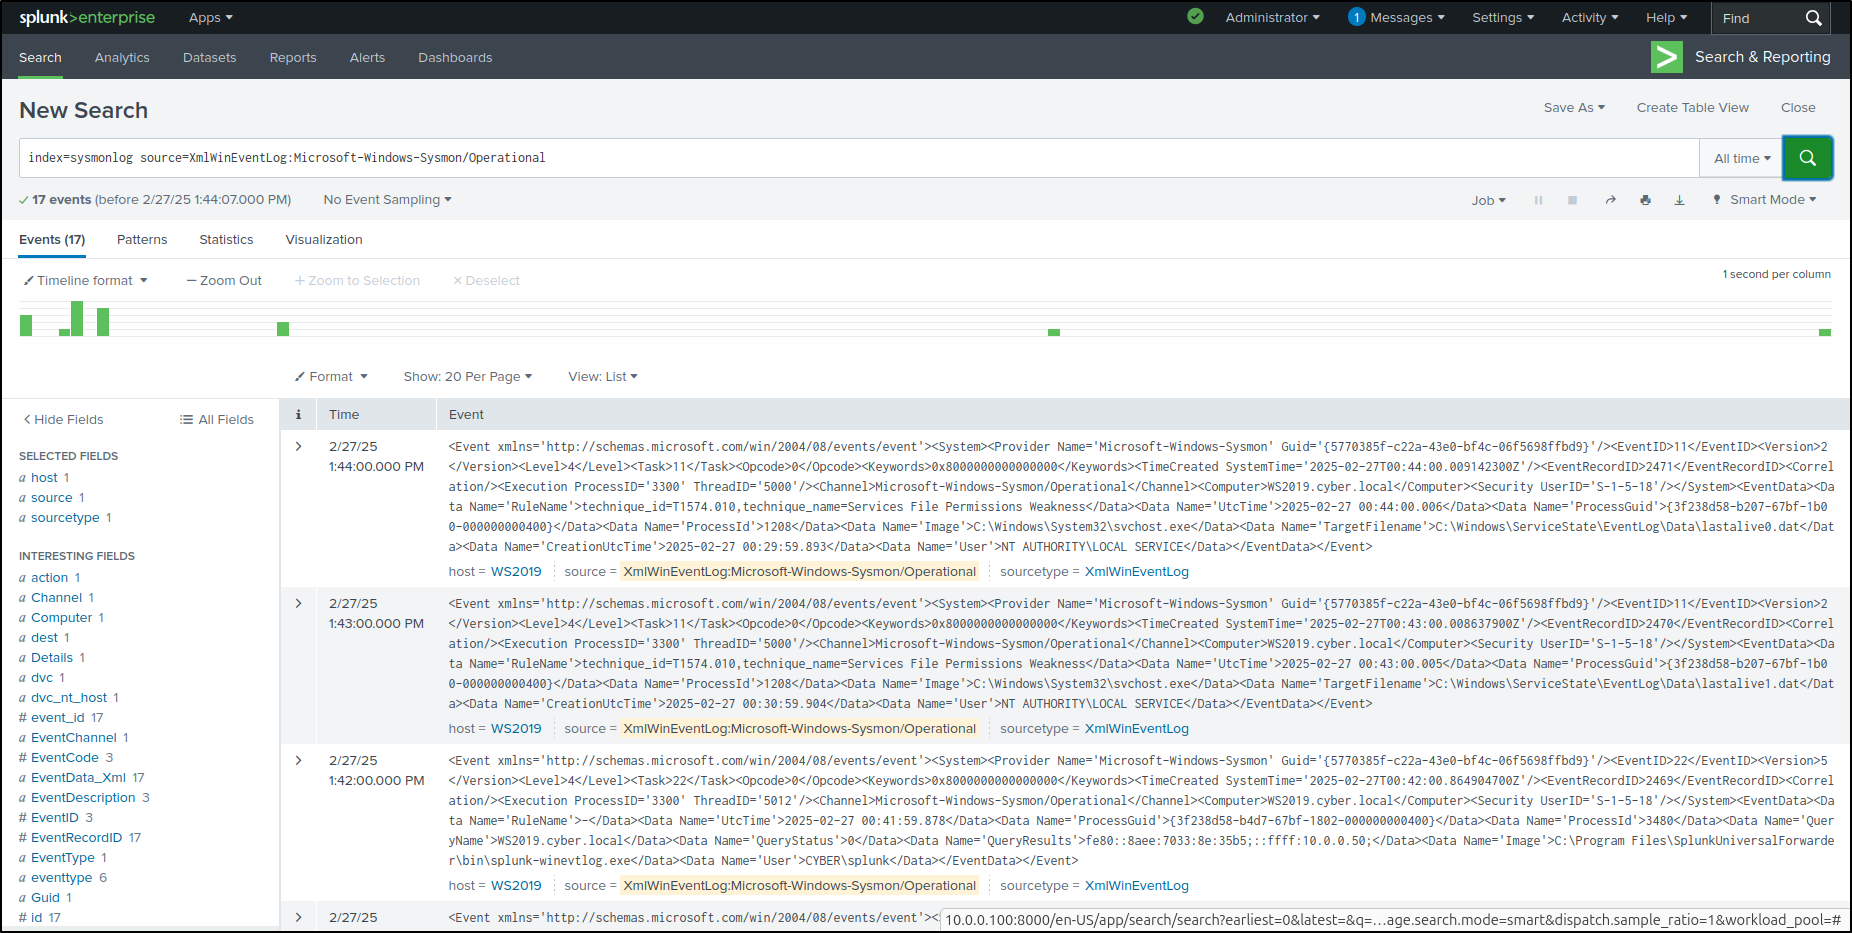The height and width of the screenshot is (933, 1852).
Task: Open the search bar Find icon
Action: (1814, 17)
